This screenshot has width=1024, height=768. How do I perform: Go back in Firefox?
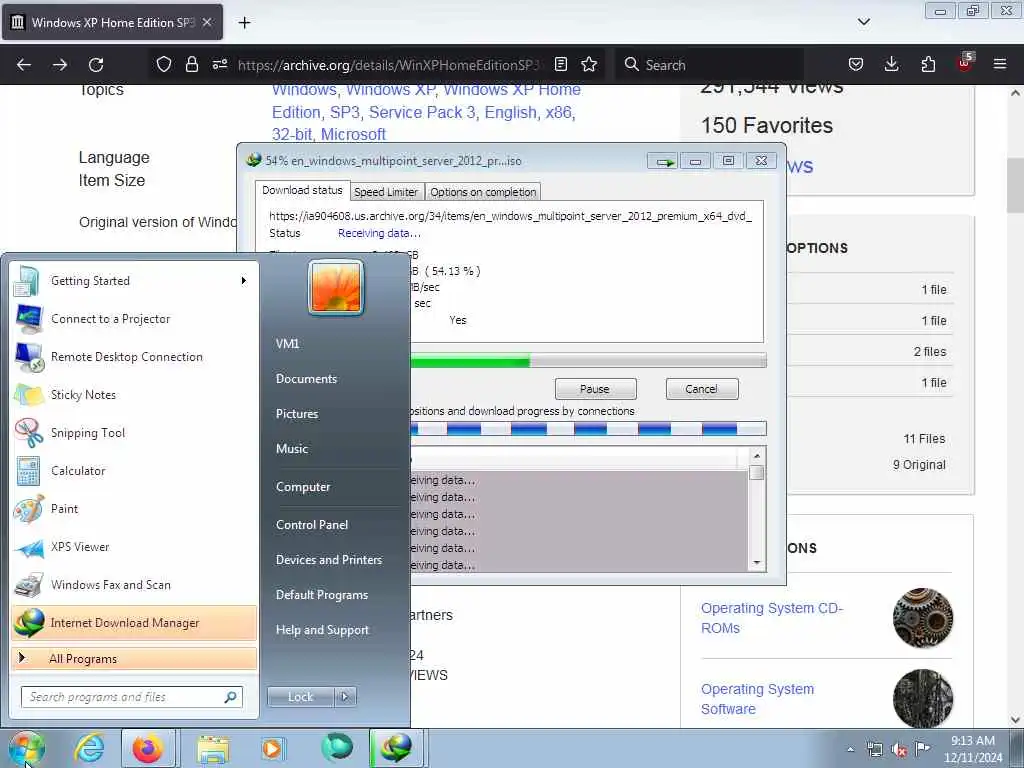pyautogui.click(x=24, y=65)
